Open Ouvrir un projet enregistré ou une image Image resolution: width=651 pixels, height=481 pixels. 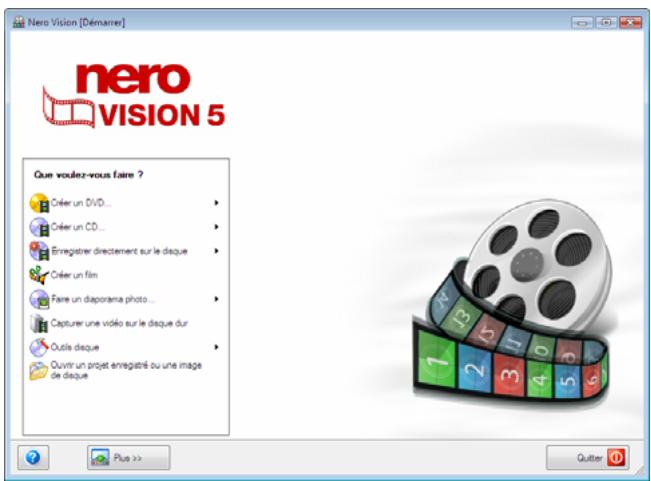(x=126, y=370)
